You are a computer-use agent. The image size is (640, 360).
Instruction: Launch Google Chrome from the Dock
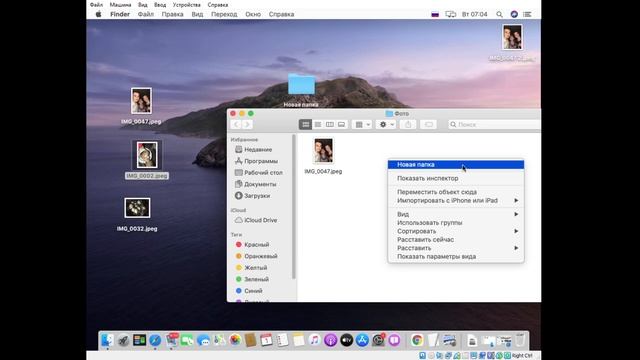click(417, 340)
